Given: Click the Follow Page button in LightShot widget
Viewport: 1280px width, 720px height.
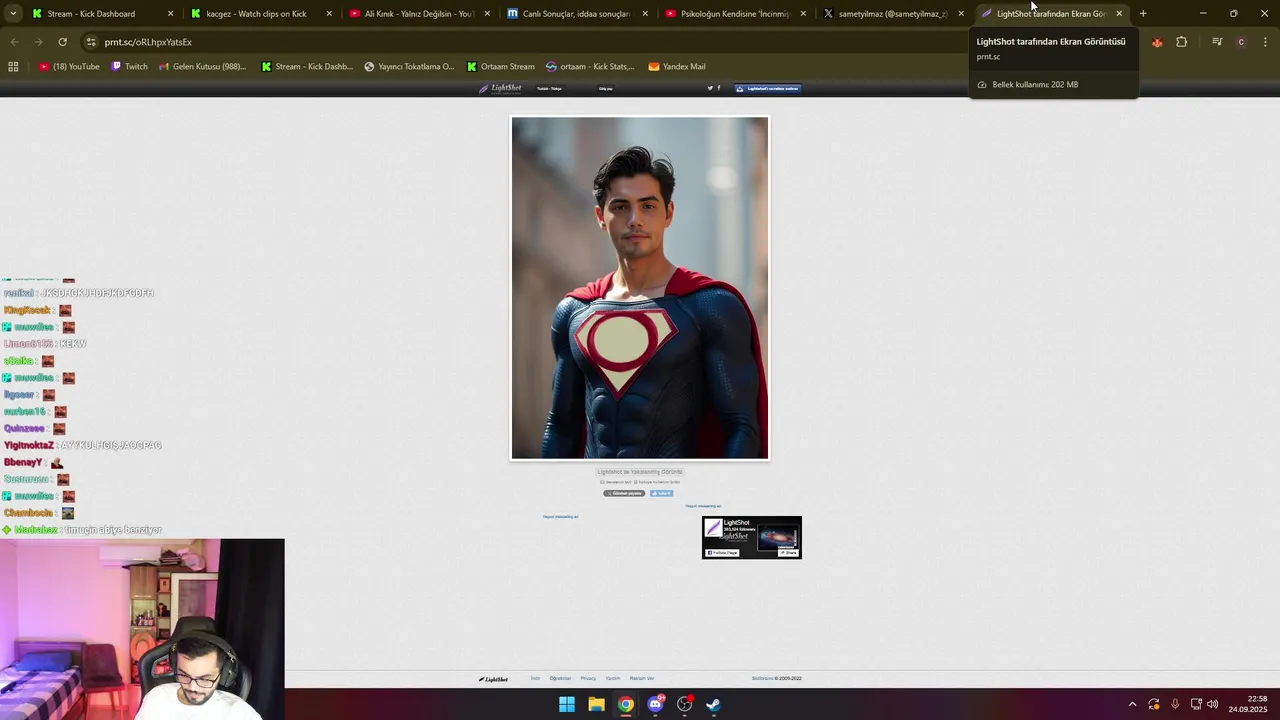Looking at the screenshot, I should 722,553.
